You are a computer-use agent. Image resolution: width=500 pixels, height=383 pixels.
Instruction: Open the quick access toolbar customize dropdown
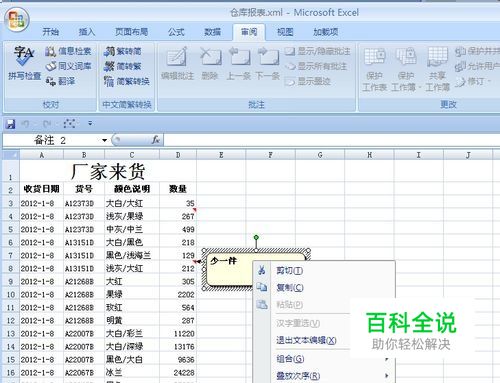coord(90,124)
